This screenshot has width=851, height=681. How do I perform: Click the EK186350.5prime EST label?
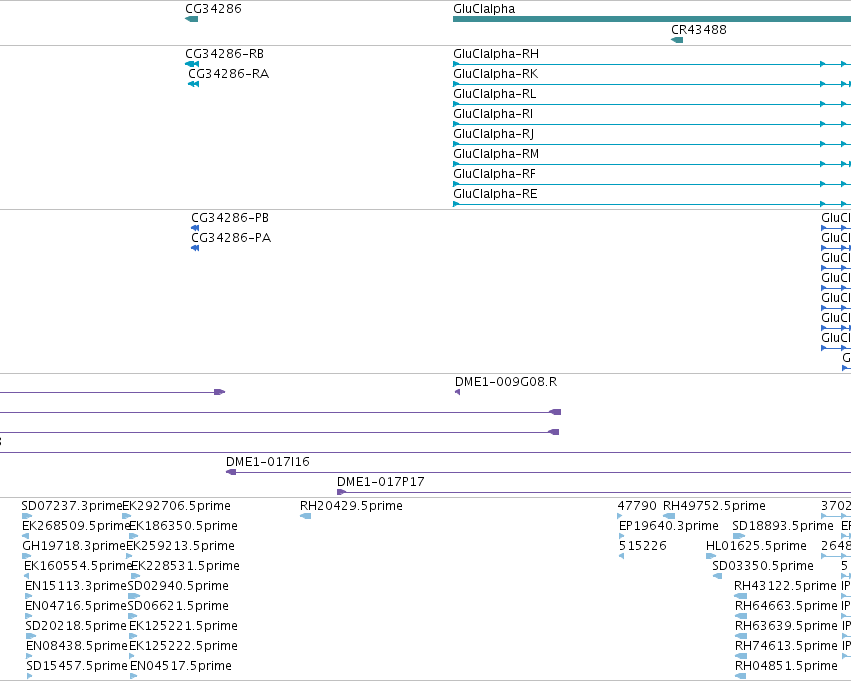click(183, 526)
